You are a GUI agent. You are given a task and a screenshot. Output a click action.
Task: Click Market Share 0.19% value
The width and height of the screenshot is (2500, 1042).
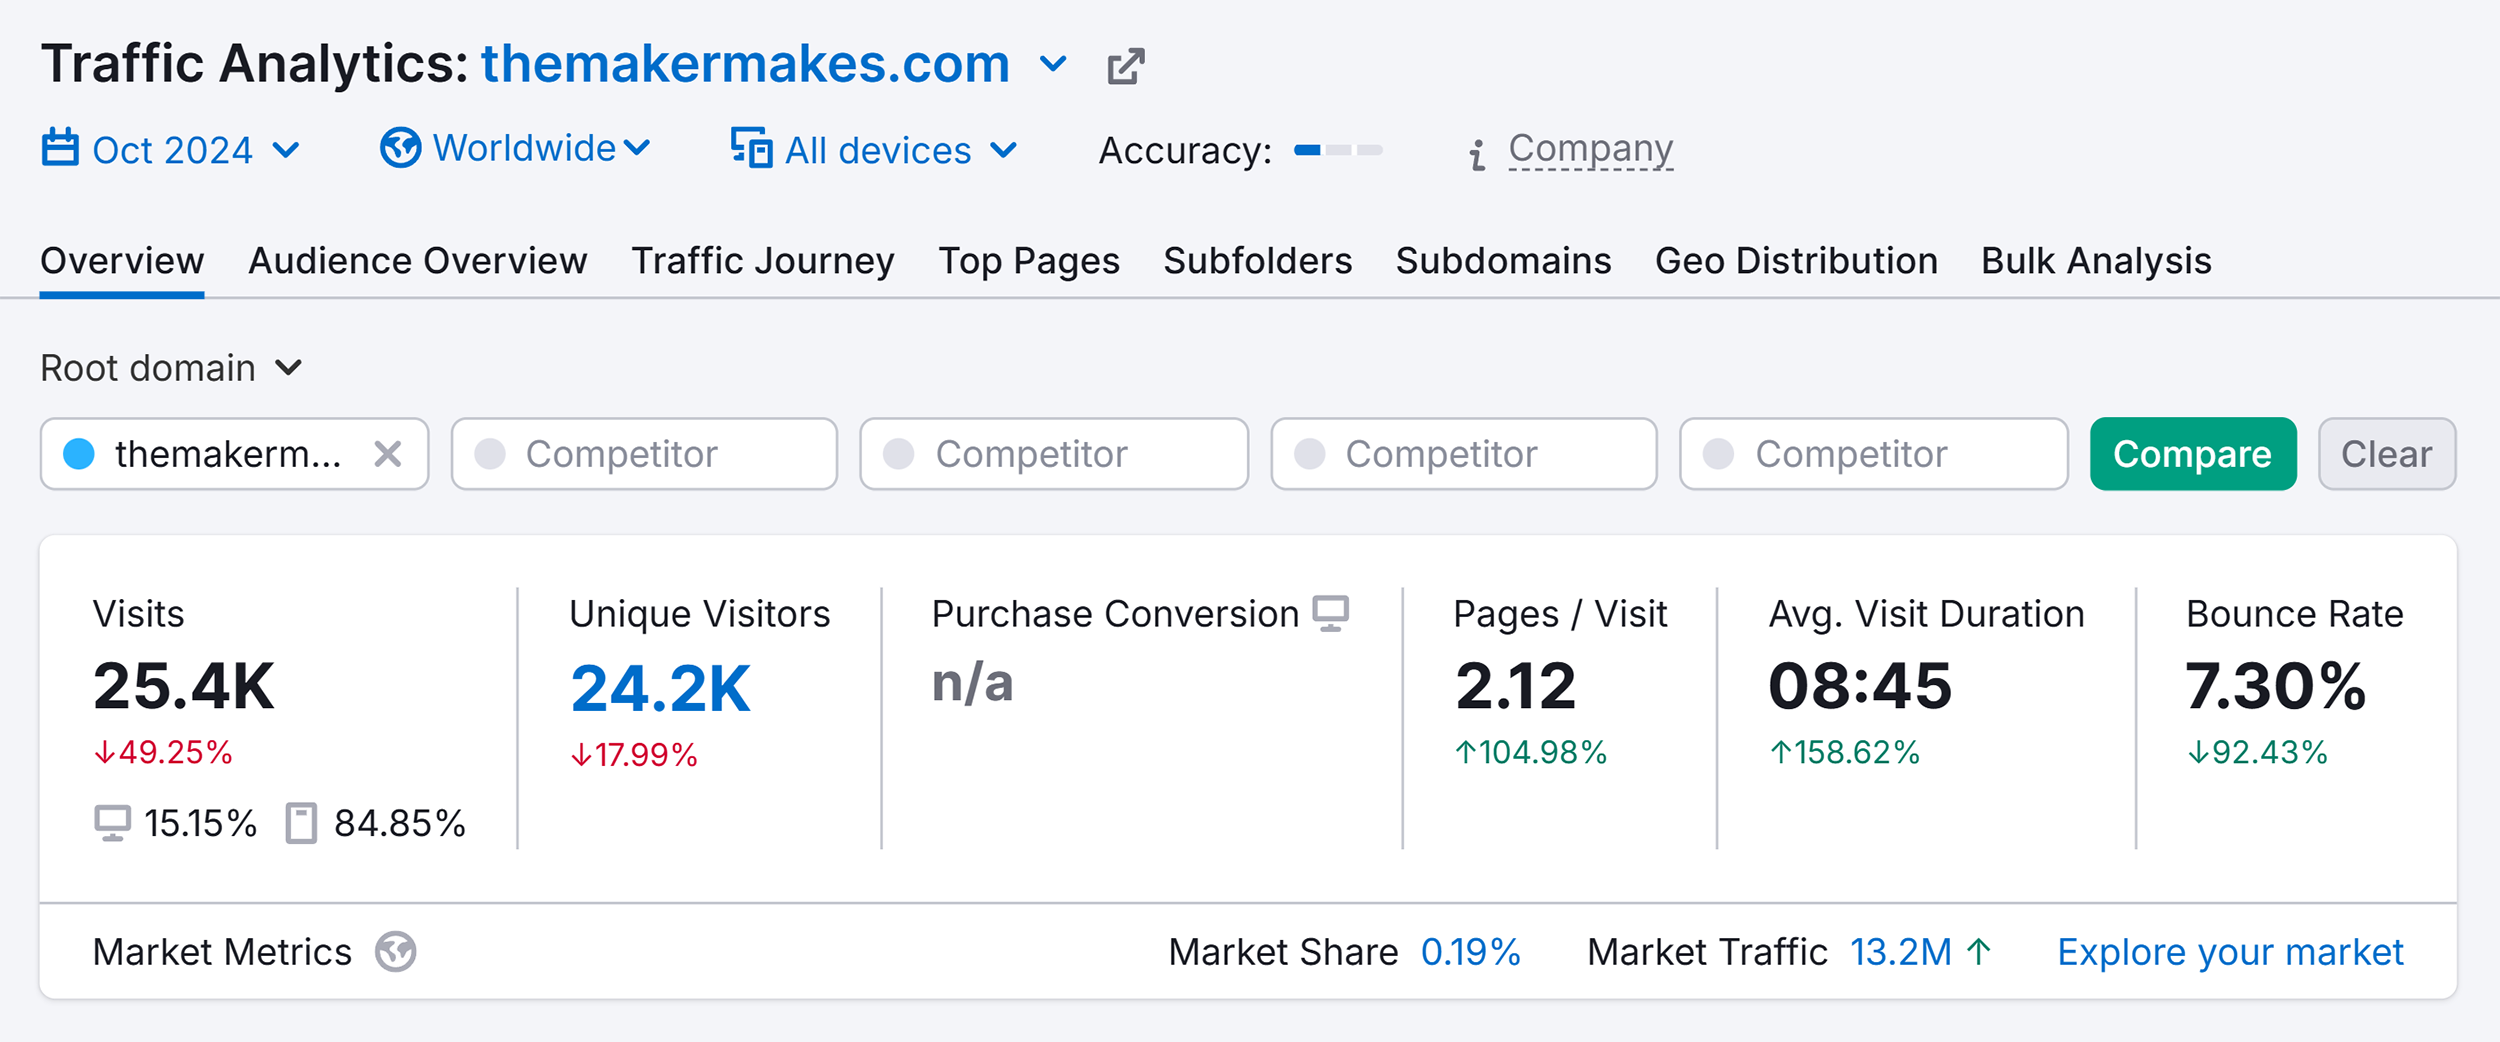tap(1470, 952)
